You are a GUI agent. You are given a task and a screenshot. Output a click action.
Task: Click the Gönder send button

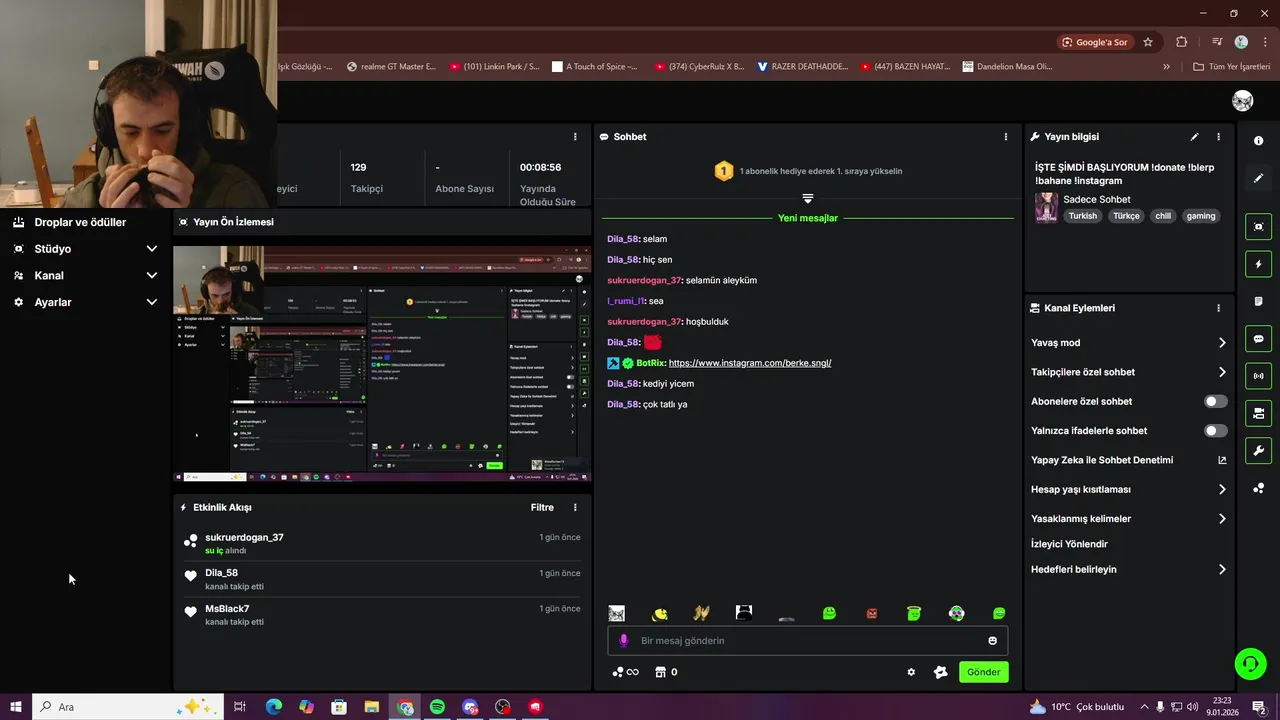point(983,672)
